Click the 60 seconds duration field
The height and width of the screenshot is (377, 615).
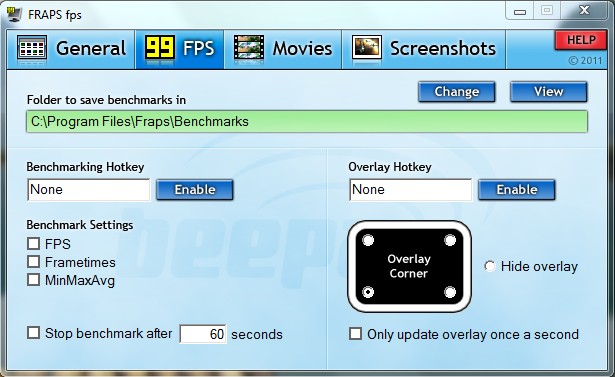(203, 334)
